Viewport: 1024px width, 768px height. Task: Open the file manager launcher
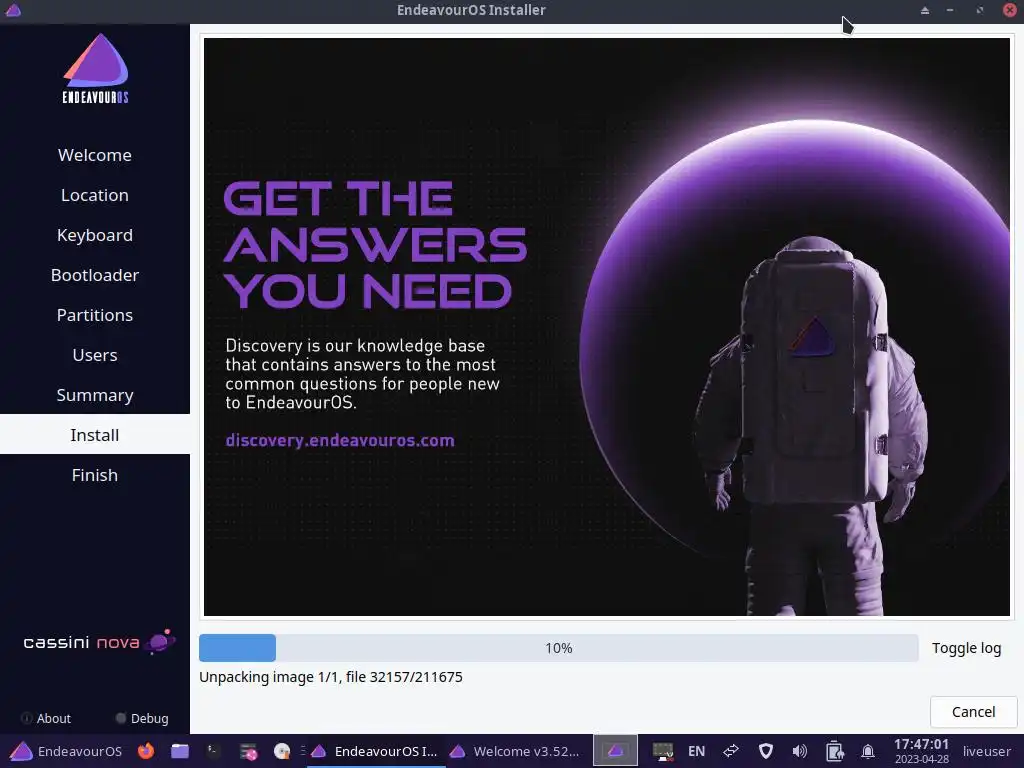pos(180,751)
